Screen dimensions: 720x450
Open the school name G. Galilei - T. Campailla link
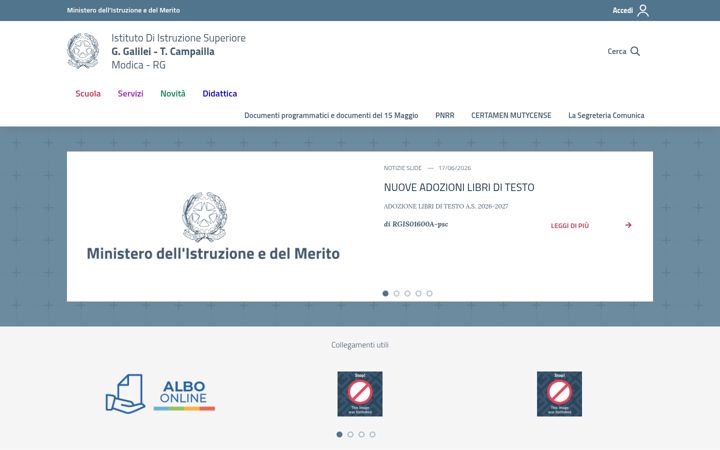(x=163, y=51)
